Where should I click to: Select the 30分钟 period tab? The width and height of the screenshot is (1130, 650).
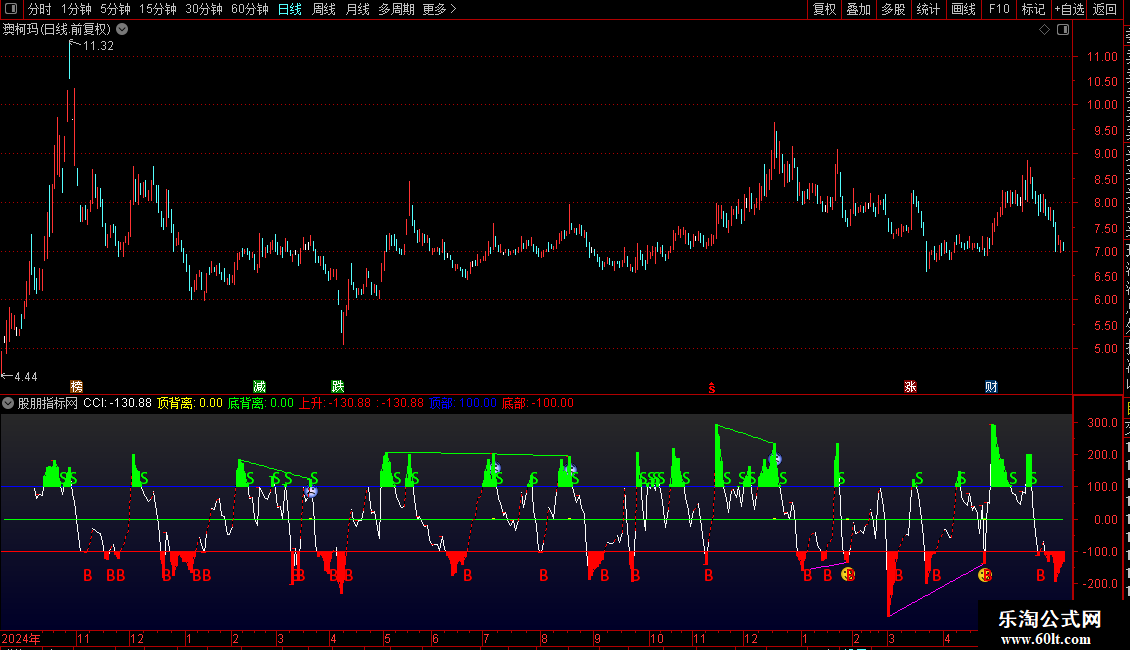203,9
